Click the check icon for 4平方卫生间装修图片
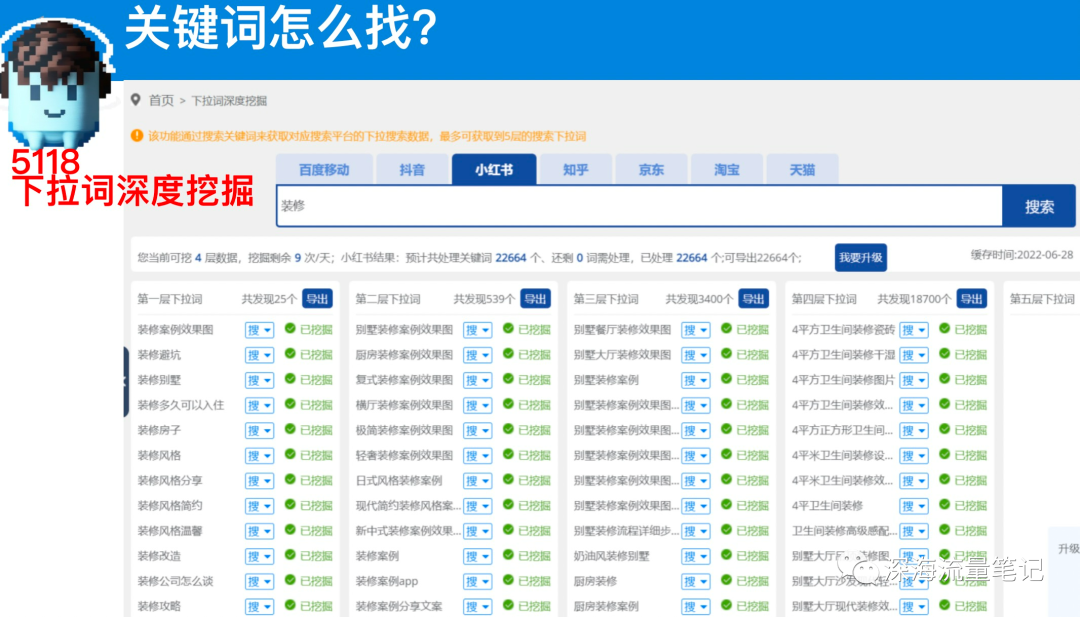The height and width of the screenshot is (617, 1080). 944,379
